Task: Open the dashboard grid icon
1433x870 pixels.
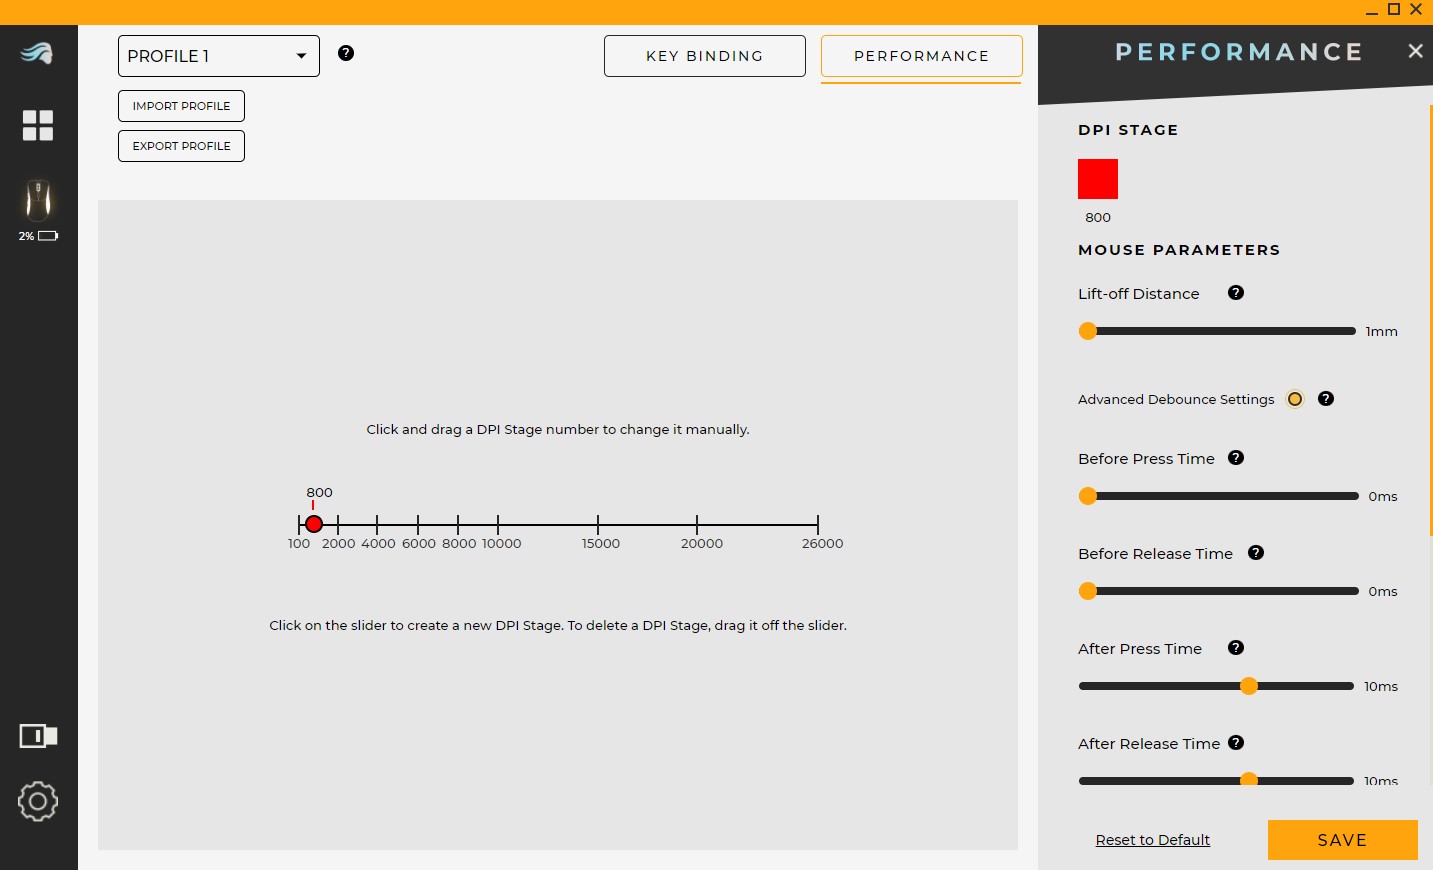Action: tap(38, 125)
